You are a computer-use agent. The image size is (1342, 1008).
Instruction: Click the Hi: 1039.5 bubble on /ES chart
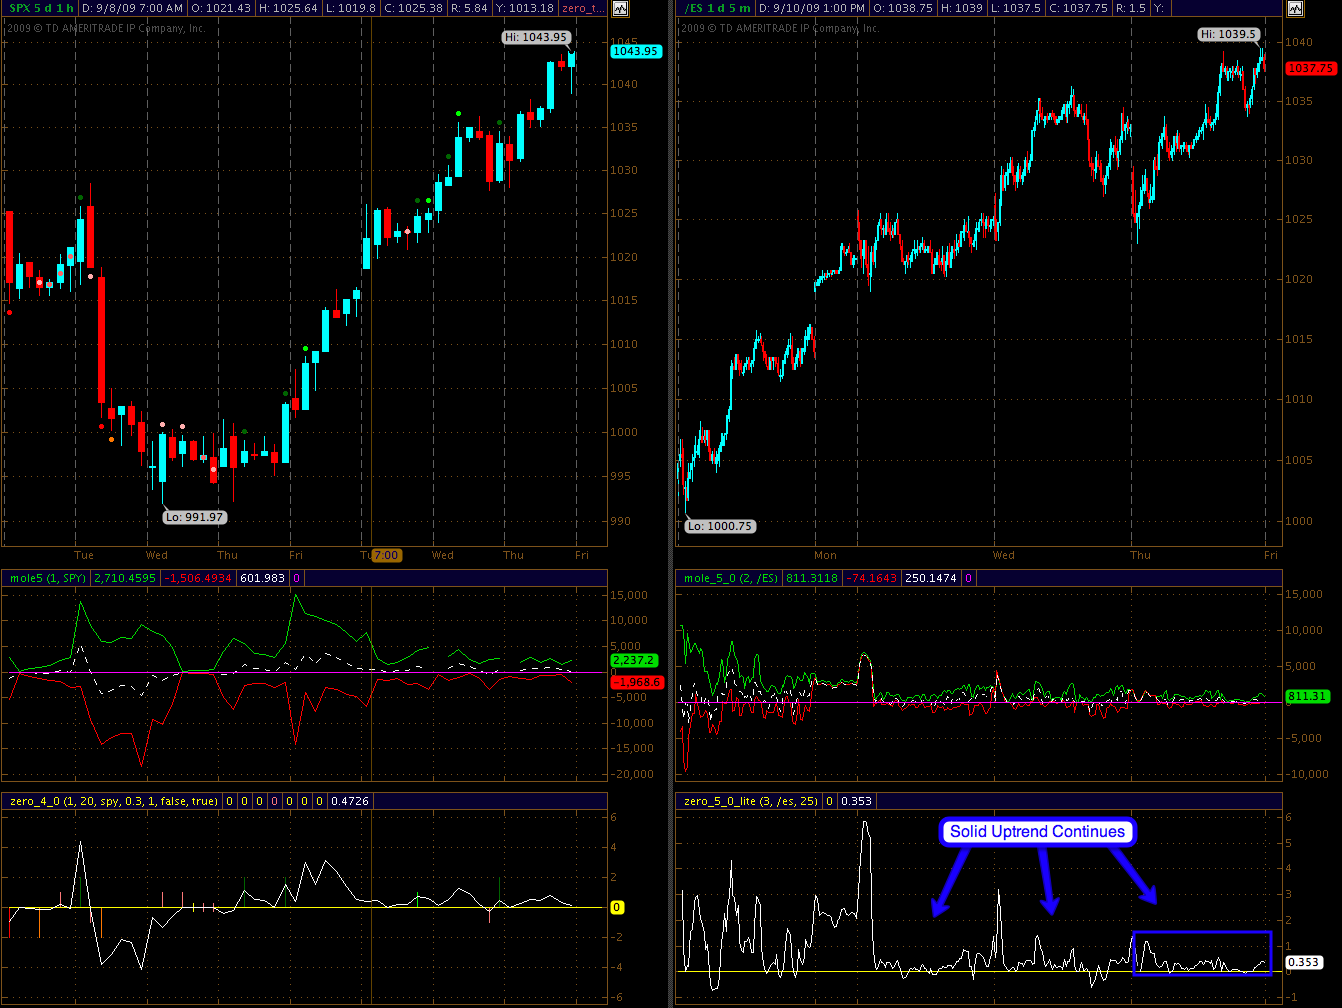click(1225, 34)
